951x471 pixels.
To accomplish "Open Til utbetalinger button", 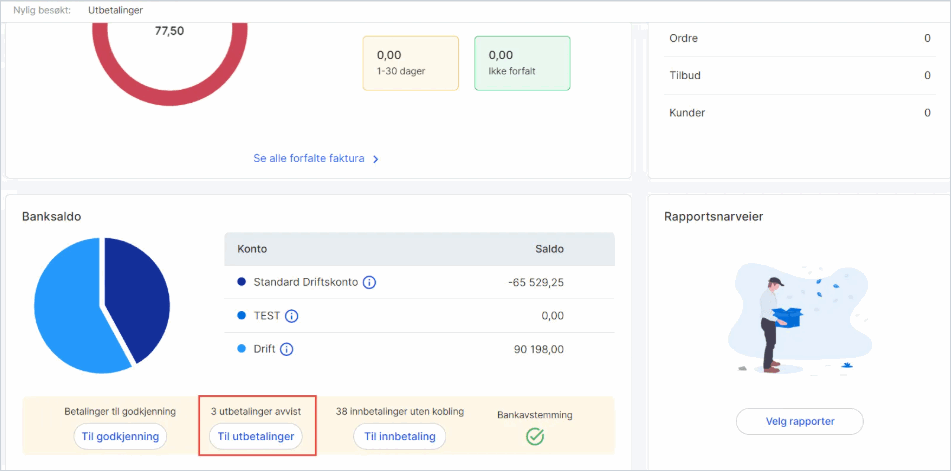I will coord(255,436).
